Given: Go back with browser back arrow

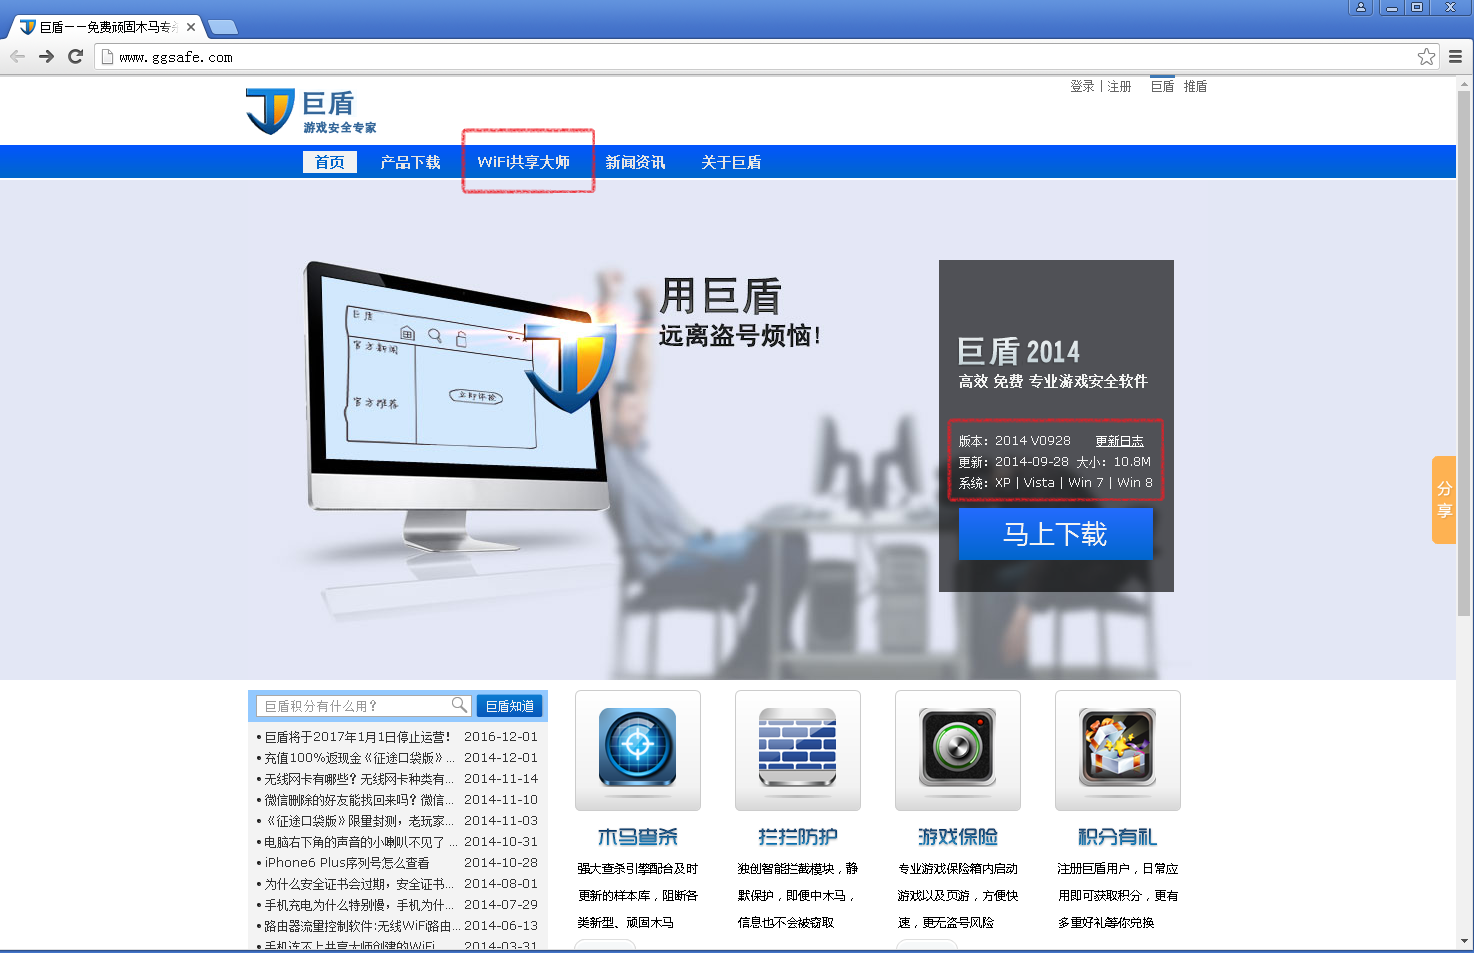Looking at the screenshot, I should pos(17,57).
